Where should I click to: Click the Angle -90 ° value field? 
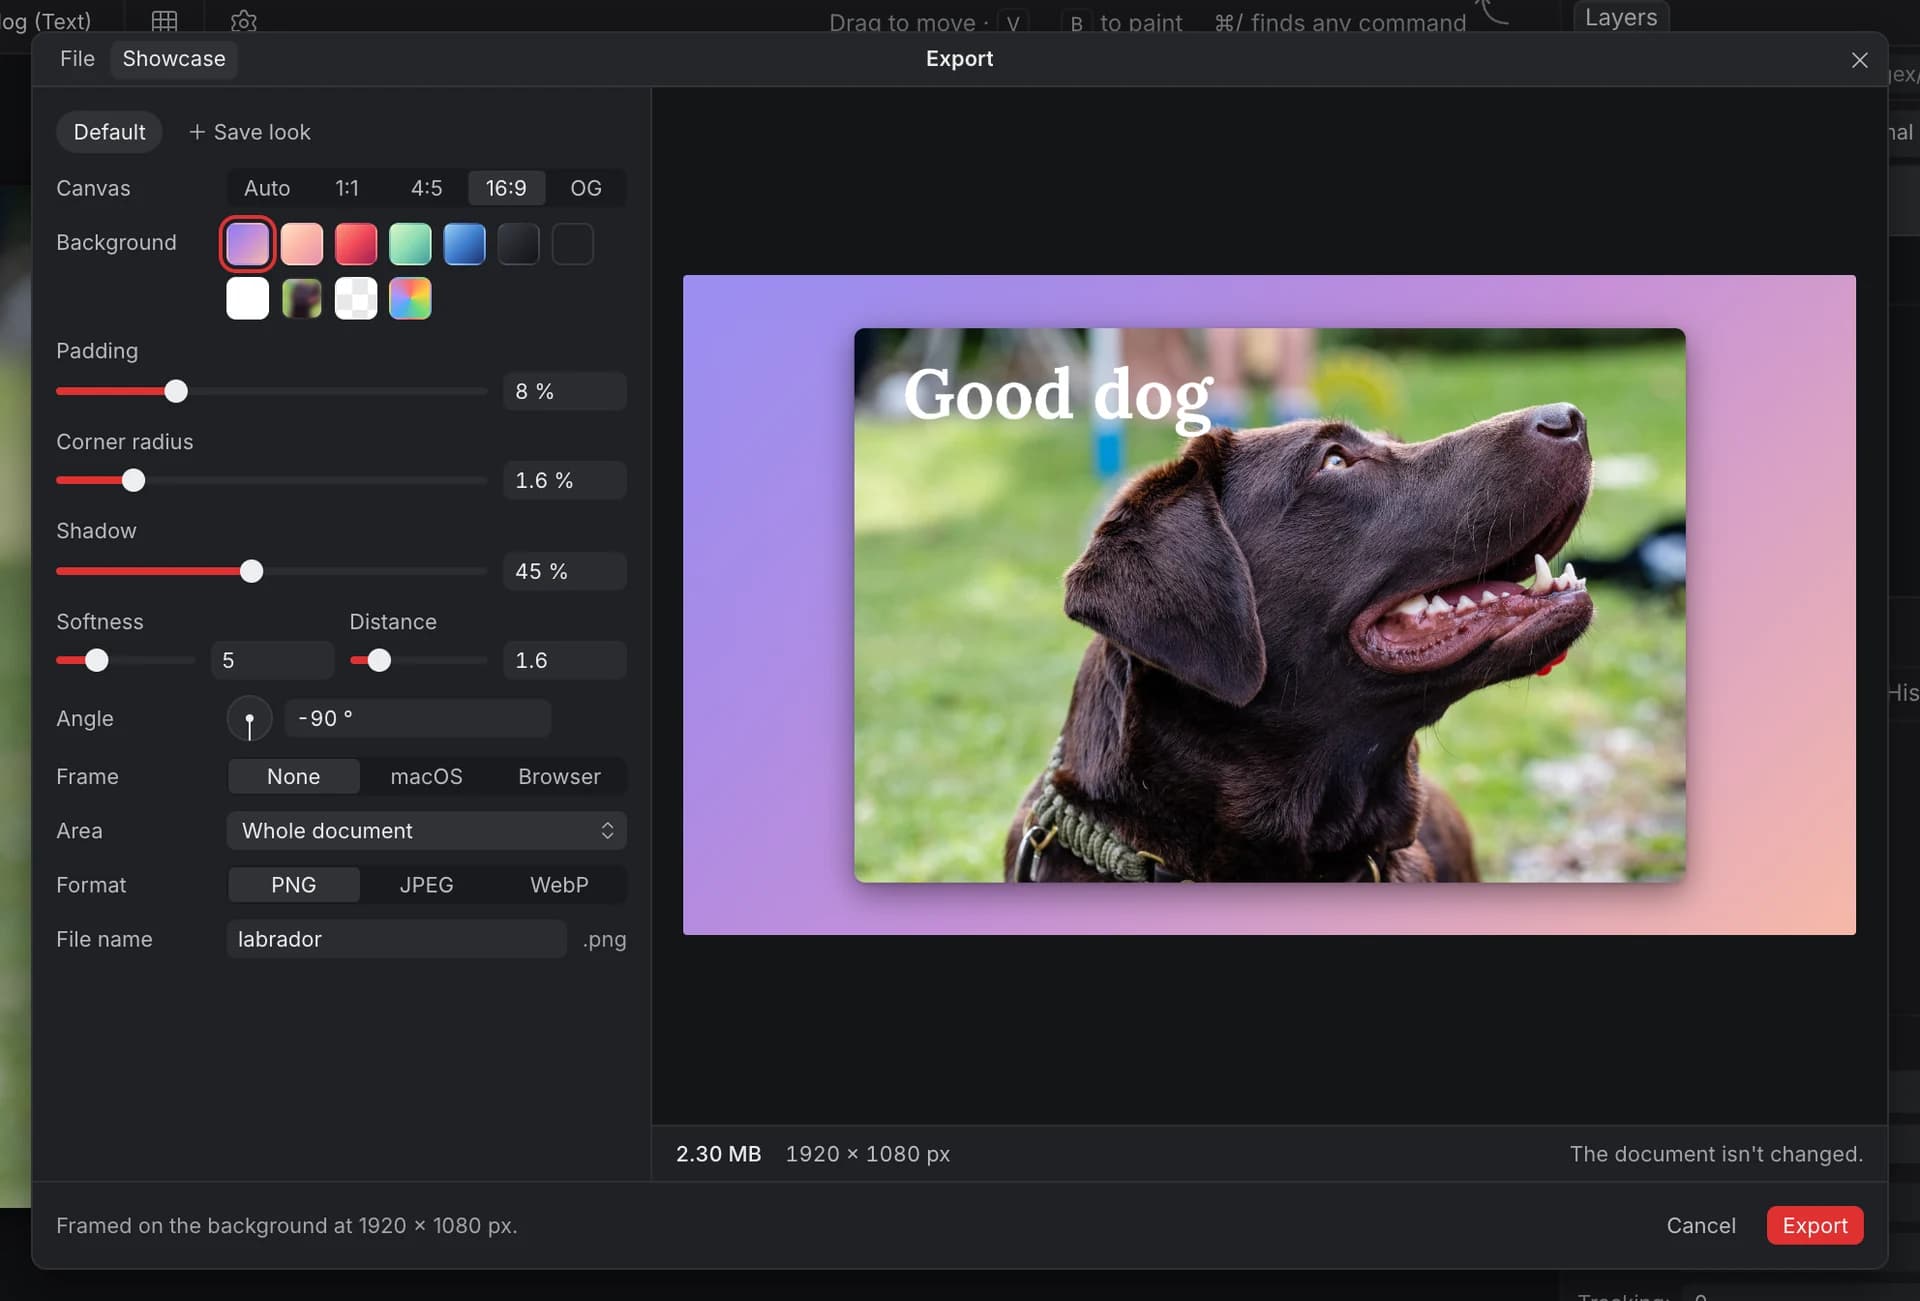(x=418, y=719)
